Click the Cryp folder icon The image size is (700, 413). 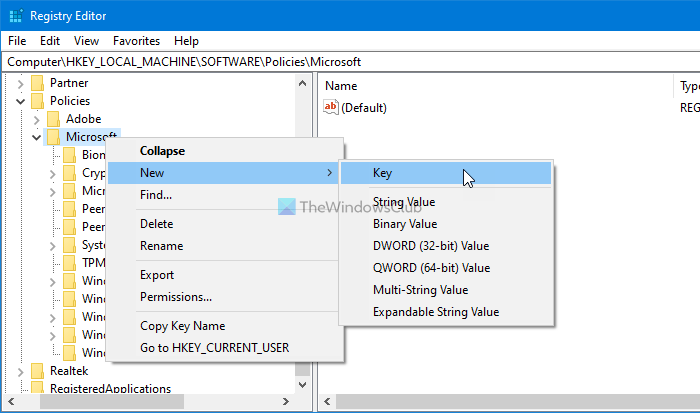70,173
